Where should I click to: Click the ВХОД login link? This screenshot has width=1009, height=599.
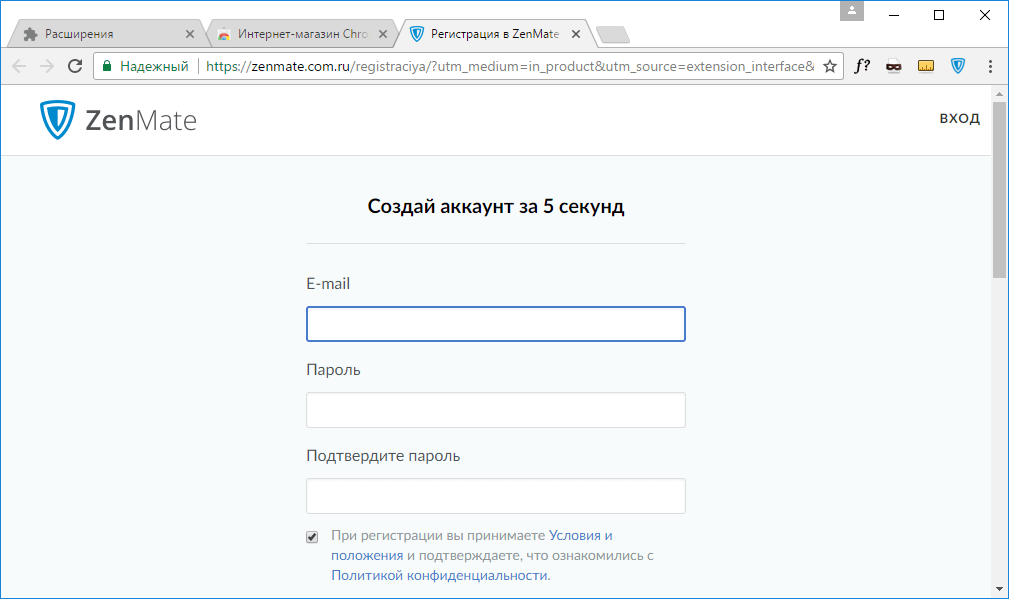959,118
